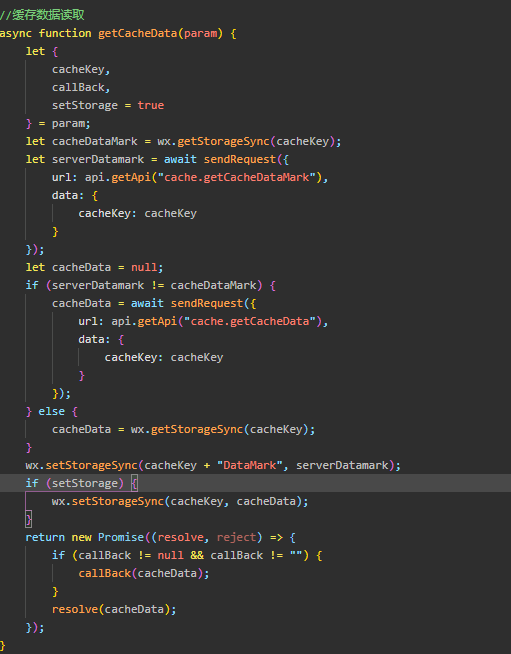Click wx.getStorageSync in the else block
Viewport: 511px width, 654px height.
coord(187,429)
